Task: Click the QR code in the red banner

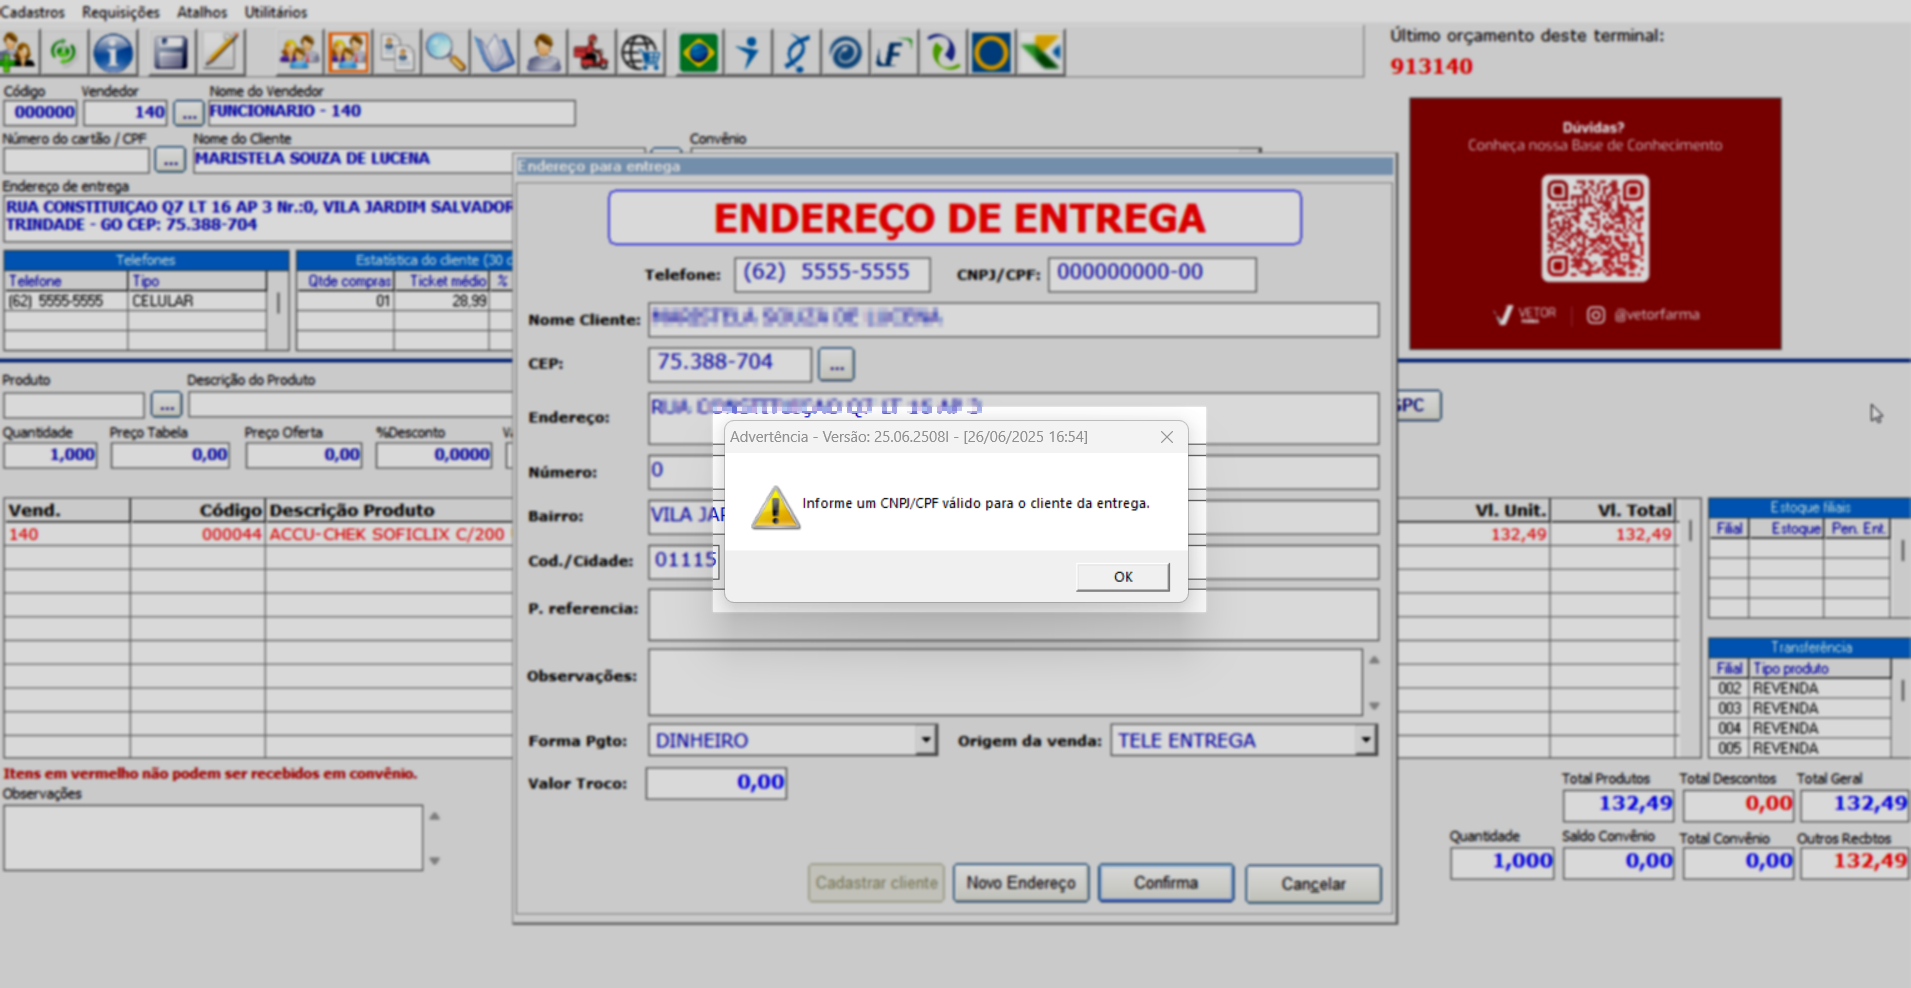Action: tap(1595, 228)
